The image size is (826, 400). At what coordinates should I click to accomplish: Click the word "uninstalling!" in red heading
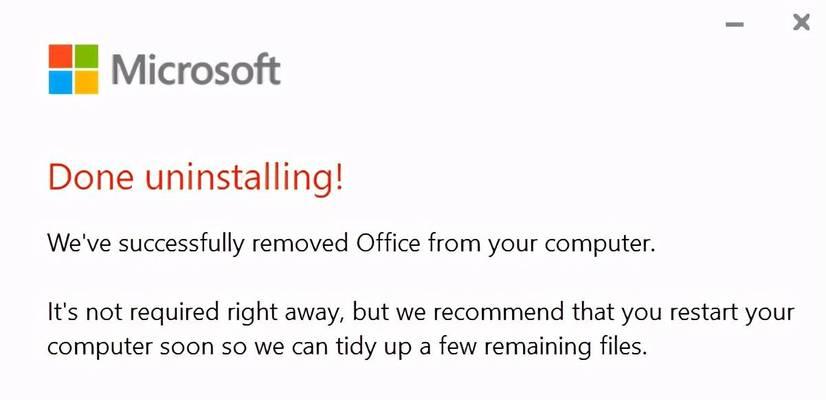[x=244, y=179]
